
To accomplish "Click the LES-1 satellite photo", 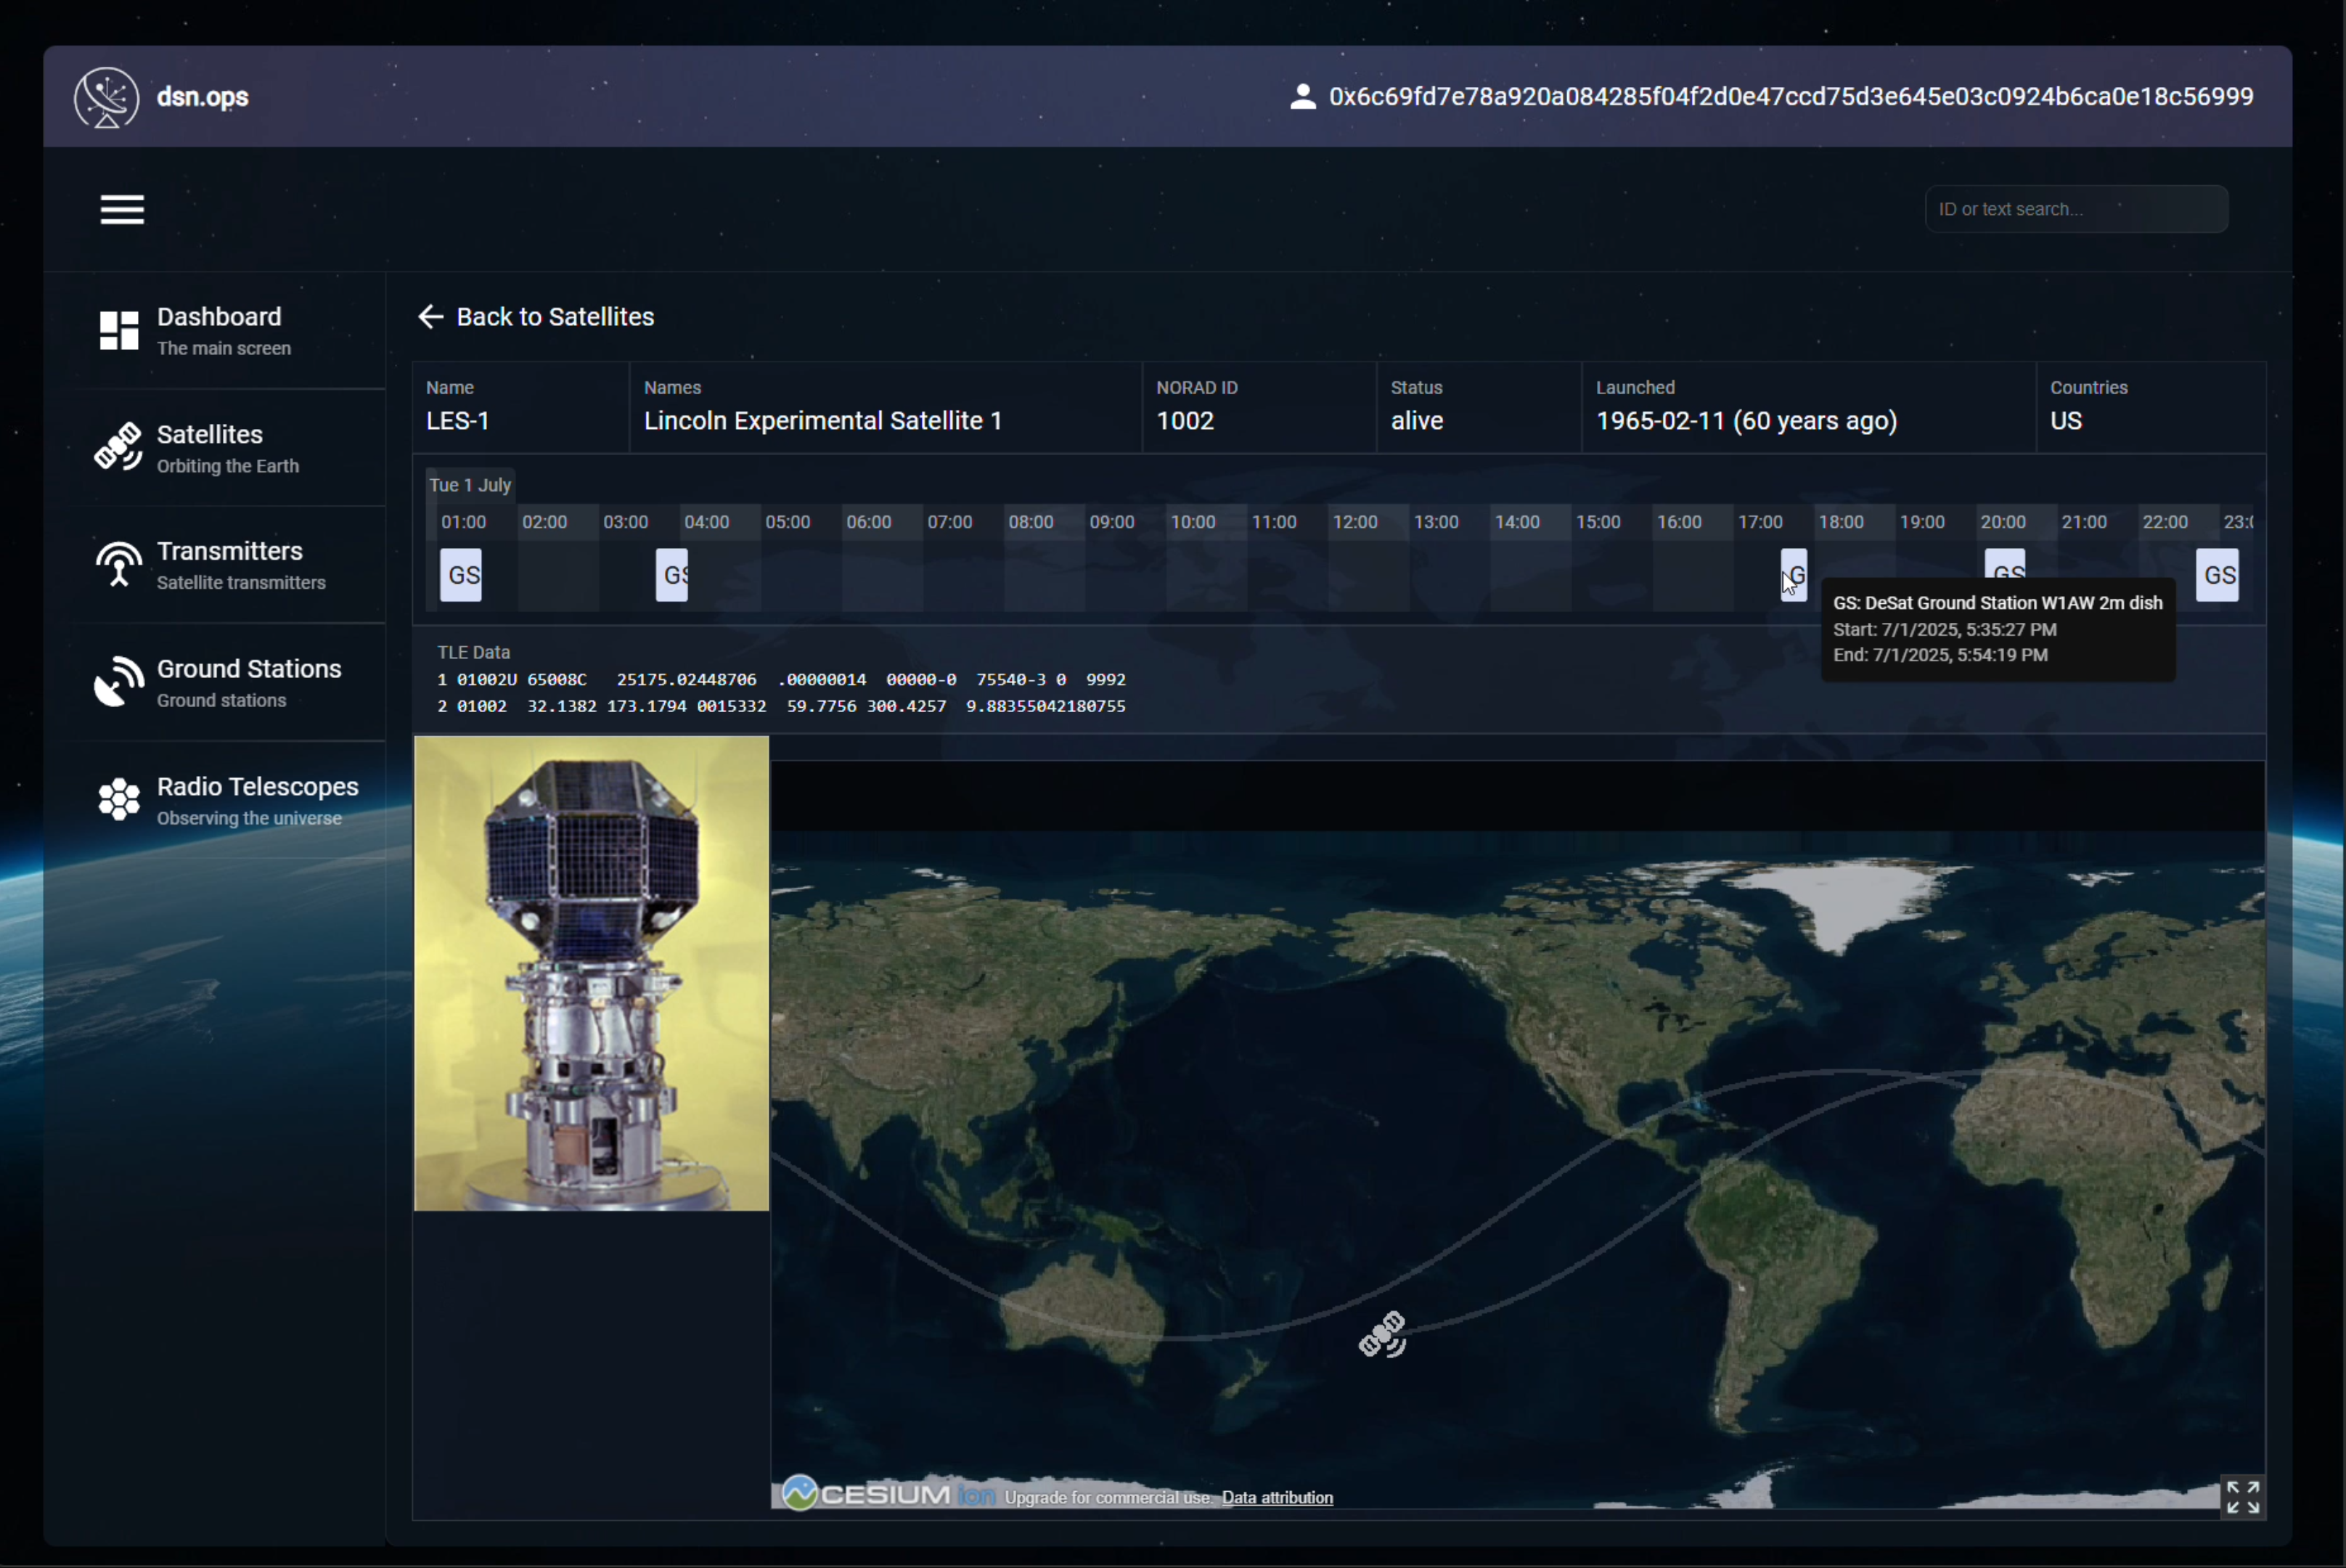I will coord(592,974).
